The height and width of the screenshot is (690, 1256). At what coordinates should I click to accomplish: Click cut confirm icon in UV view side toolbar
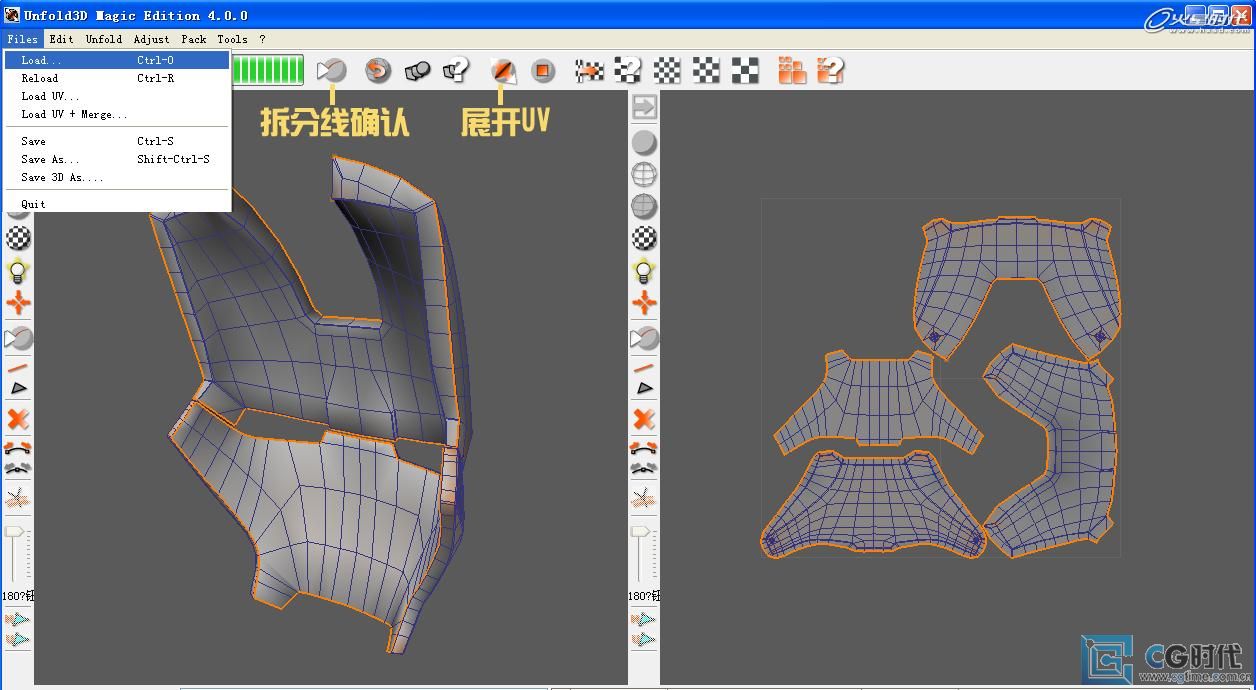click(644, 339)
